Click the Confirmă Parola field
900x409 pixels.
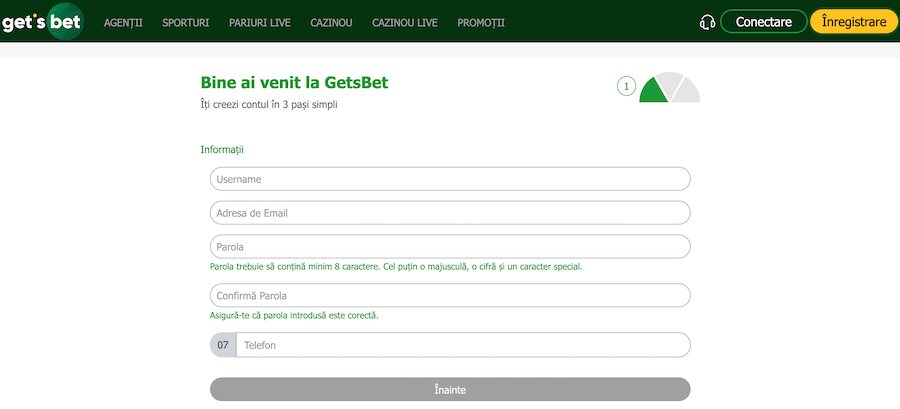450,295
